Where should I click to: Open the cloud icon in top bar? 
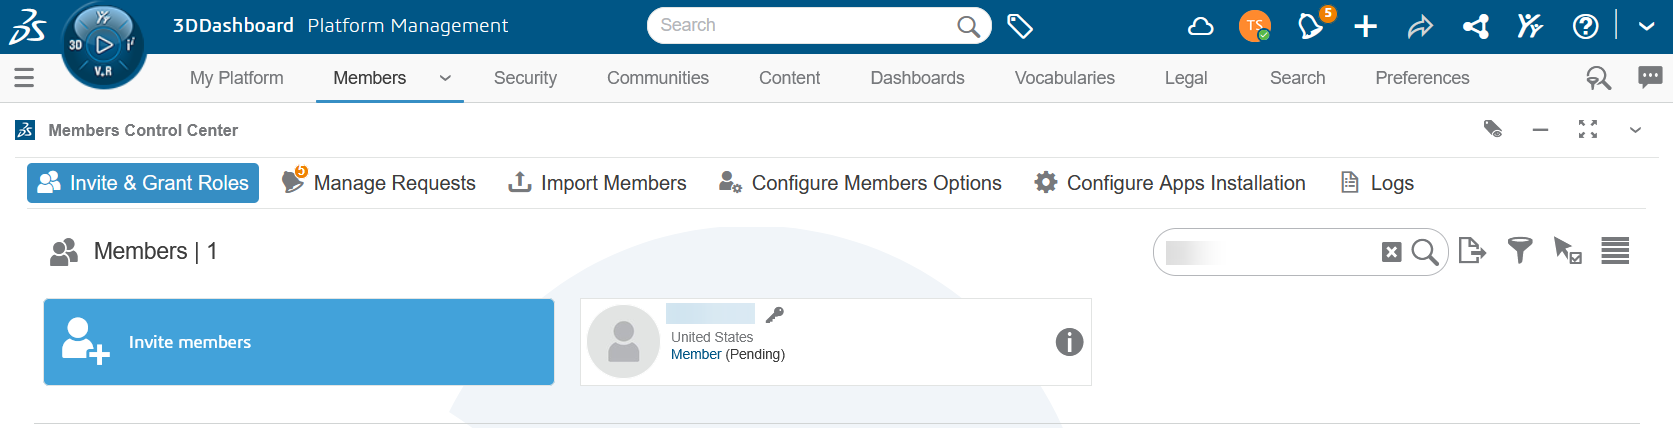tap(1200, 26)
